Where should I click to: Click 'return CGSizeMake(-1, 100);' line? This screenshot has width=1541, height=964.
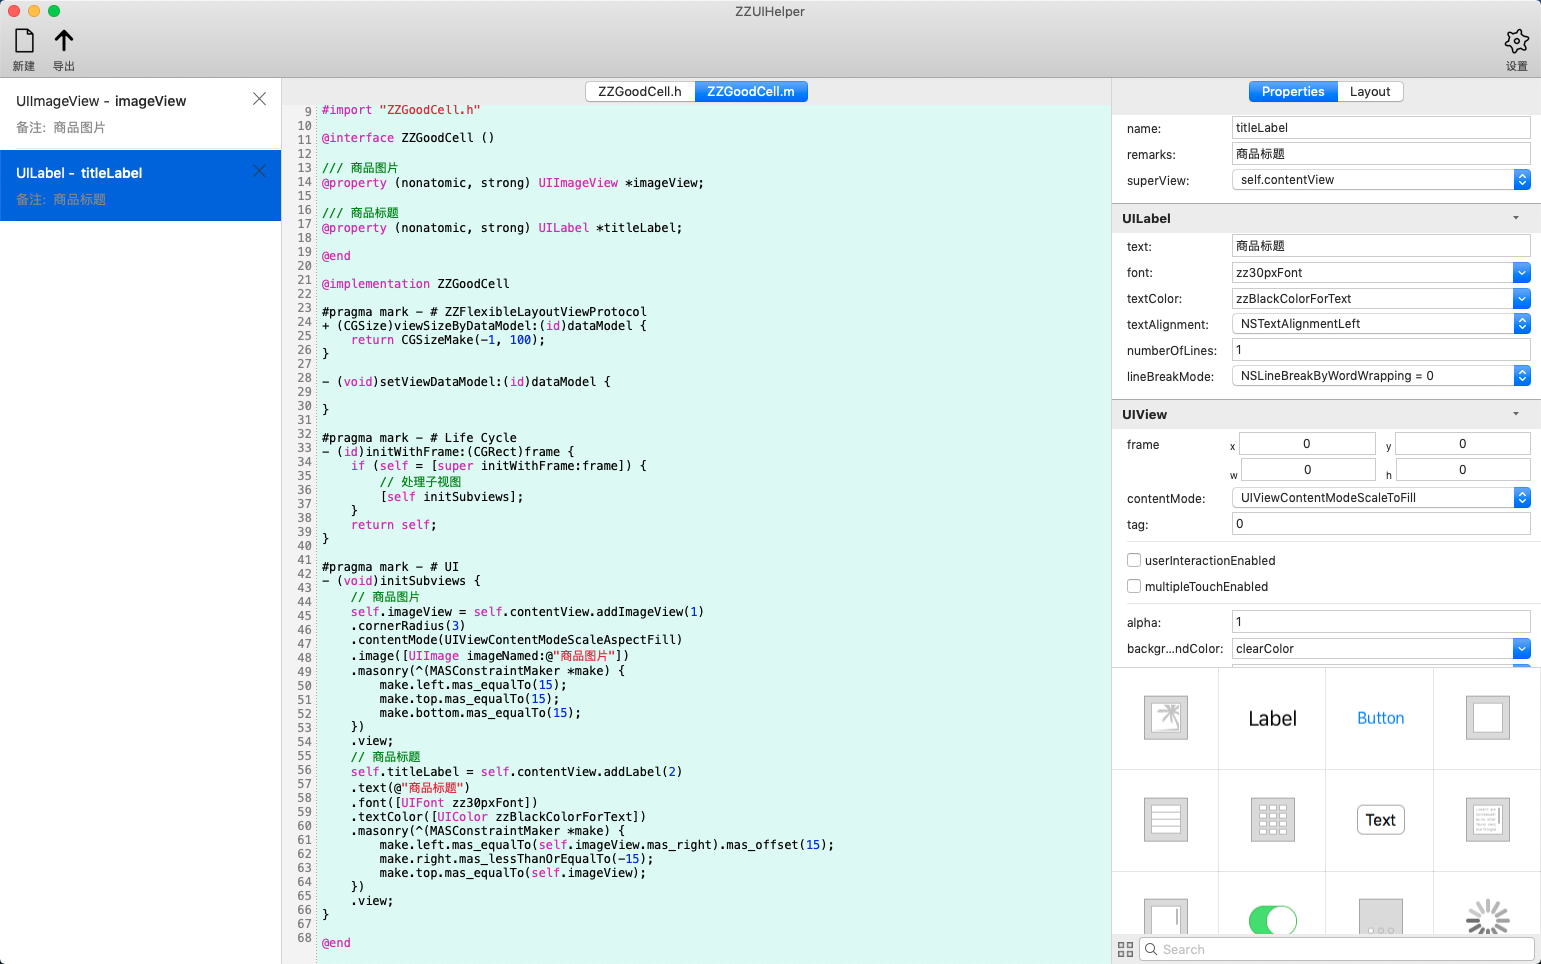[448, 340]
